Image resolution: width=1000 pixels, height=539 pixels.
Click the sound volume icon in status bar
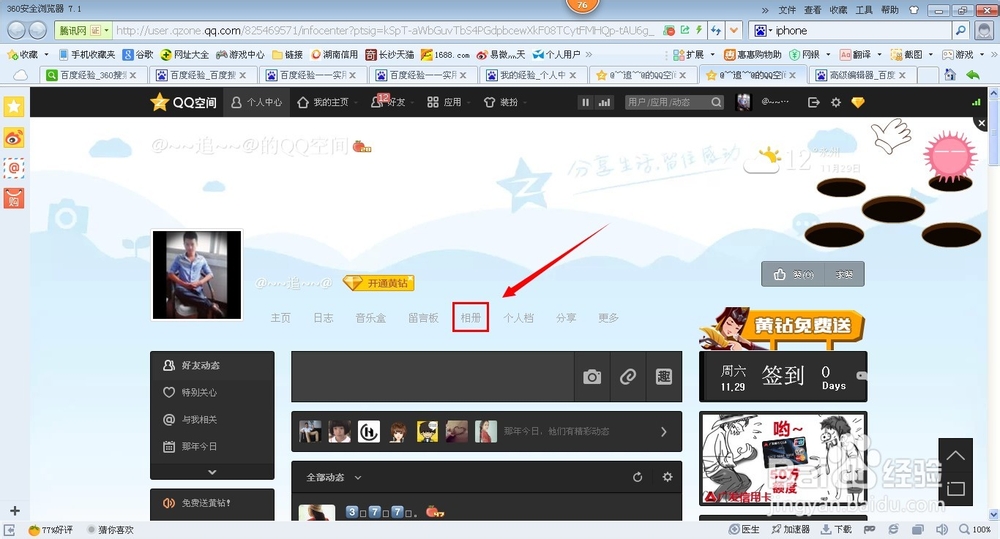coord(941,529)
